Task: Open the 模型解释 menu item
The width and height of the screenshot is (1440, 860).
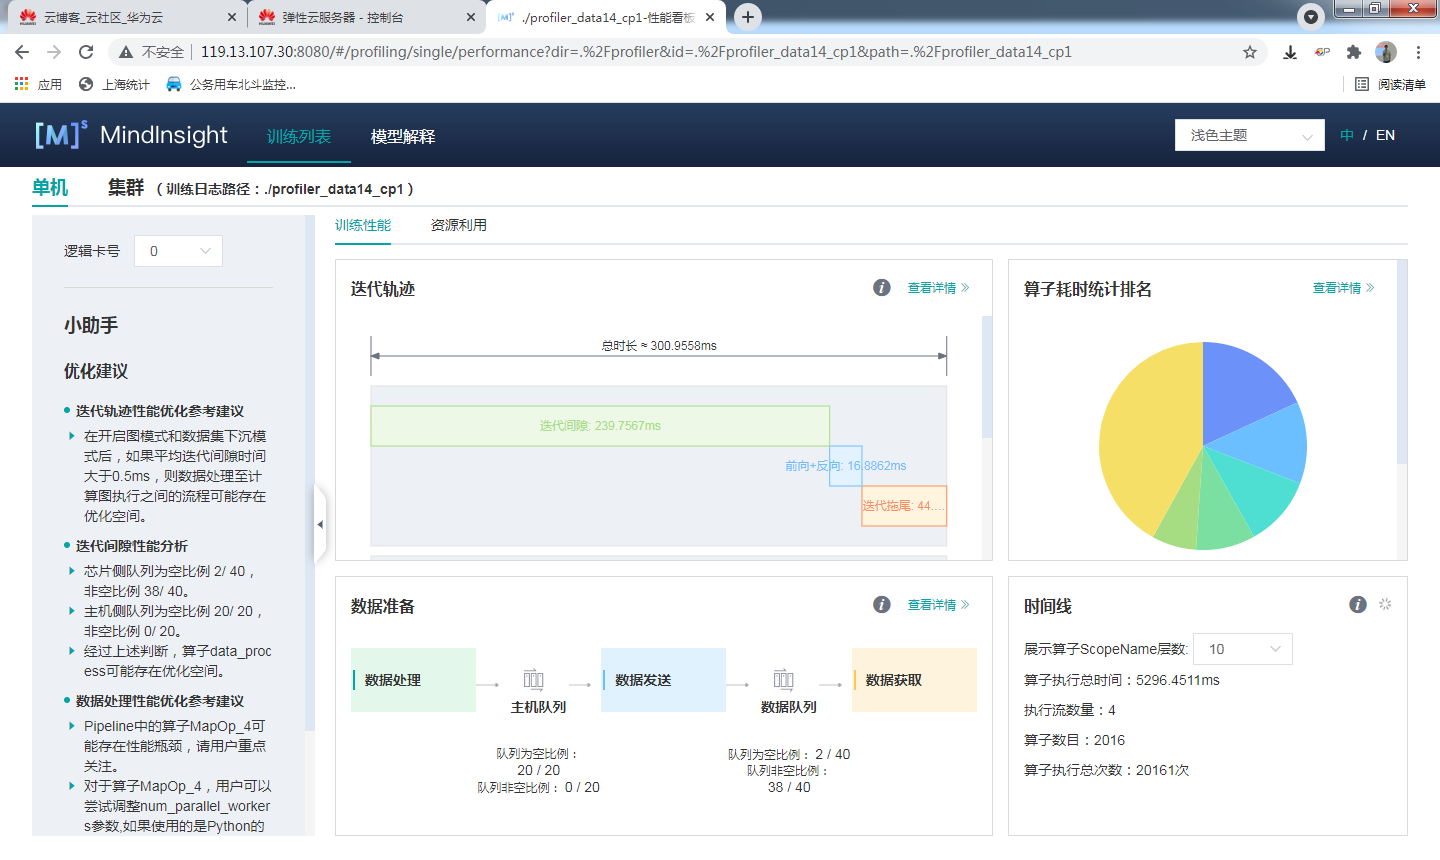Action: click(403, 136)
